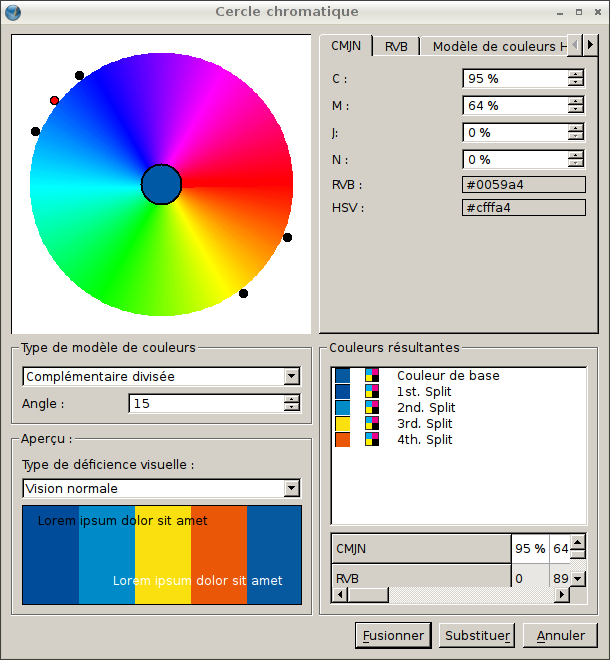Image resolution: width=610 pixels, height=660 pixels.
Task: Click the N percentage field
Action: click(515, 160)
